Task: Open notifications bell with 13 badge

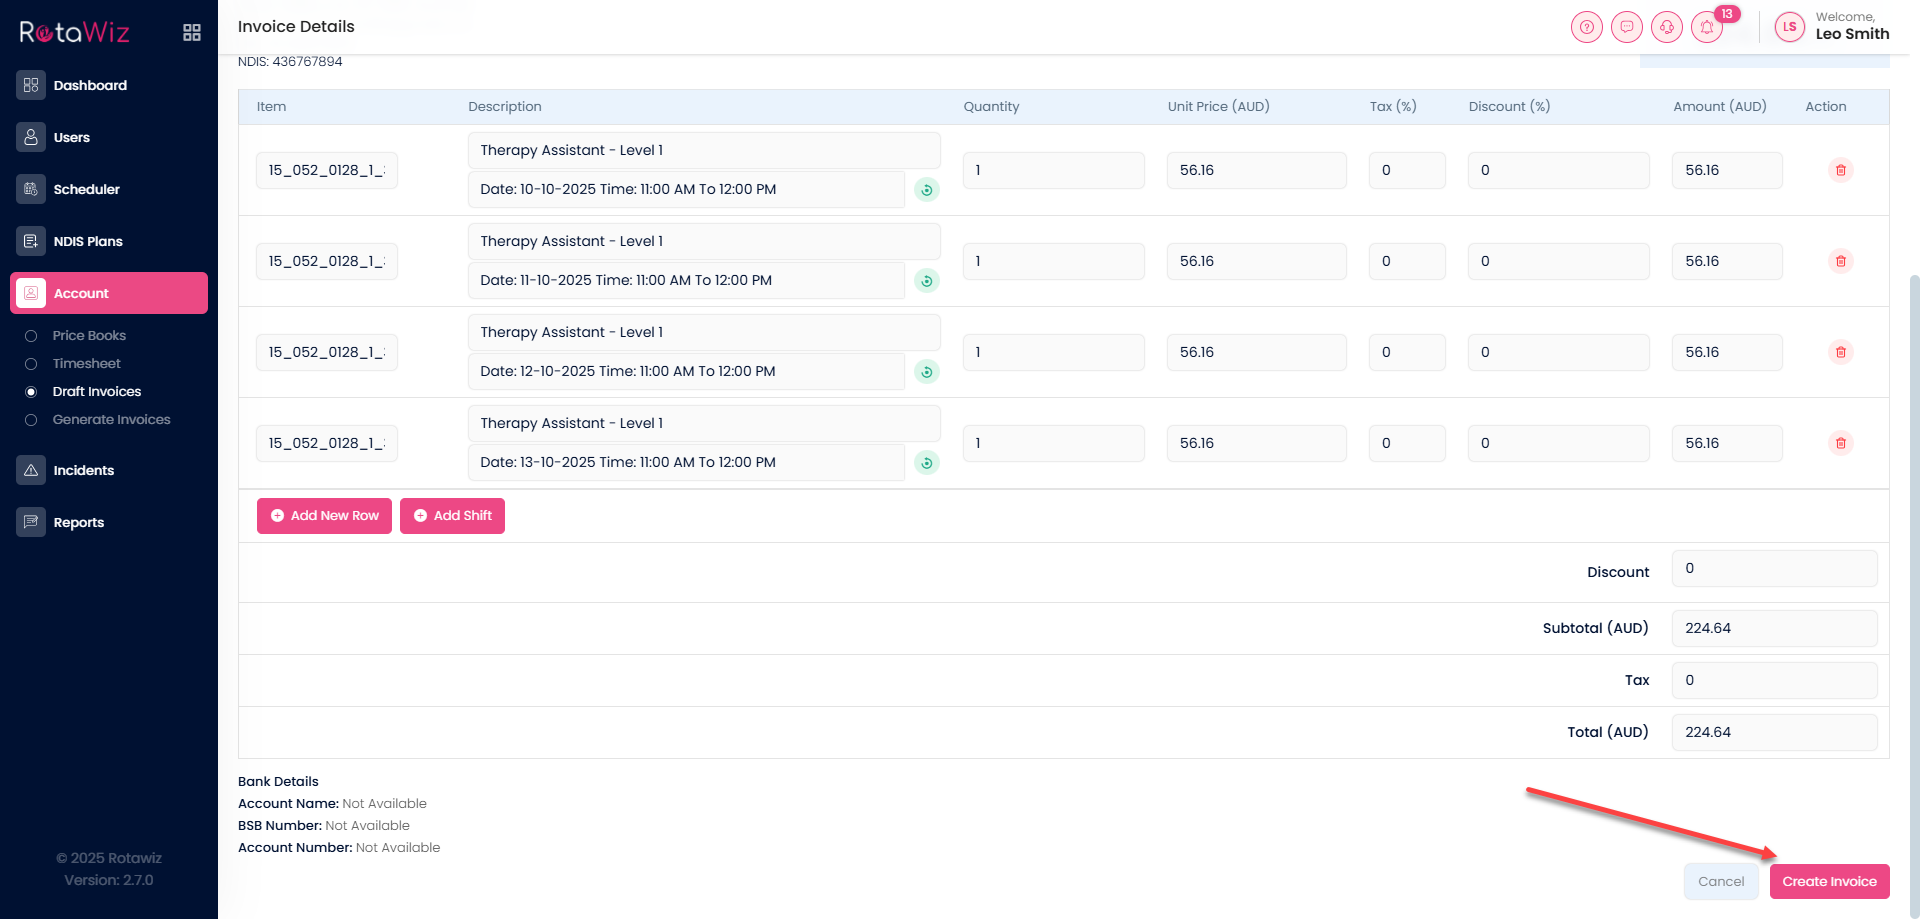Action: 1707,27
